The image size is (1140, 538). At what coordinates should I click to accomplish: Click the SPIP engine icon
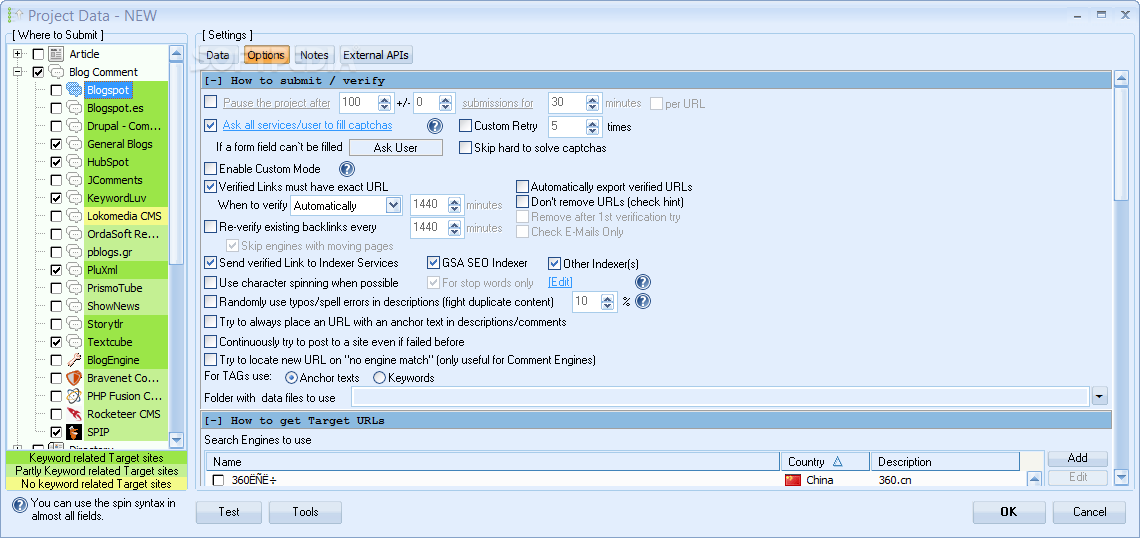(74, 432)
